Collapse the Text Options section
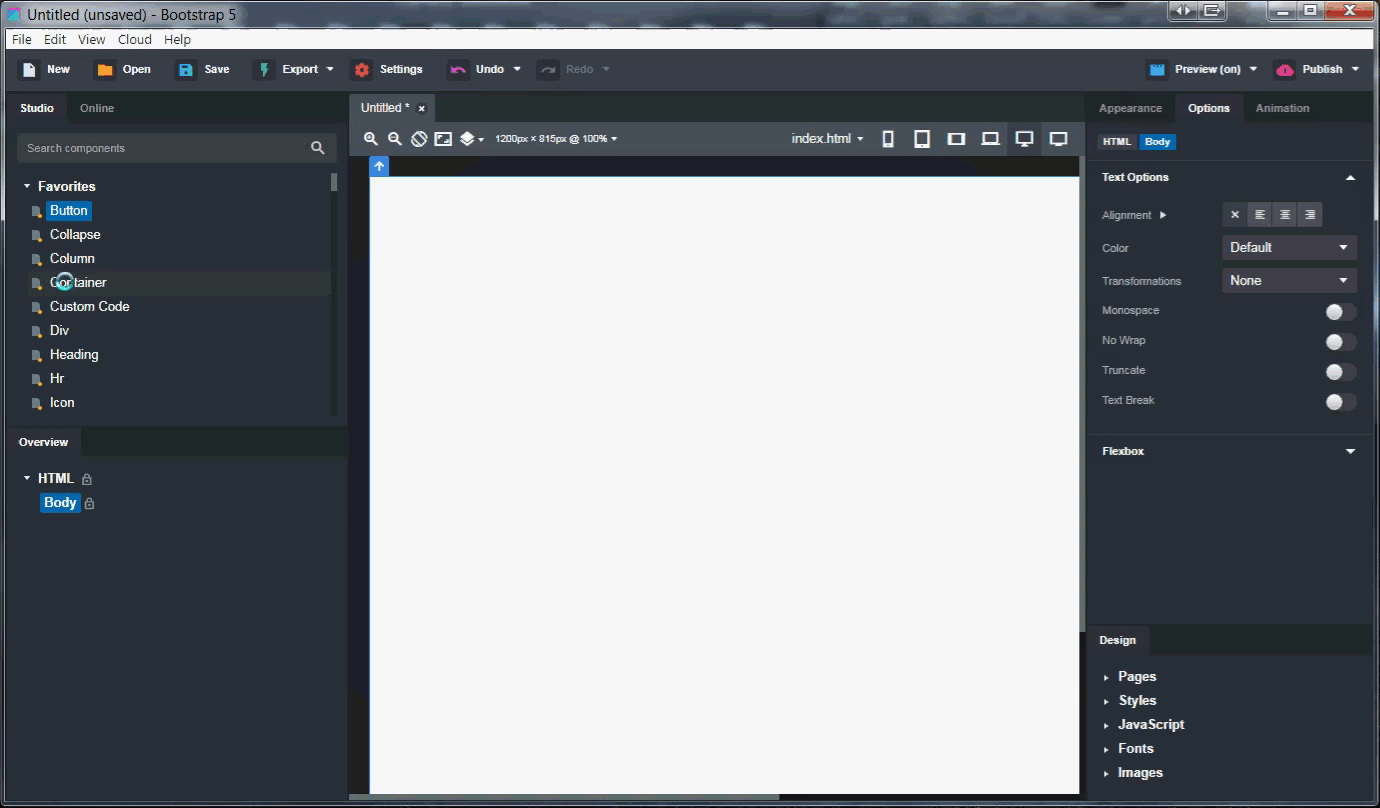The image size is (1380, 808). click(x=1350, y=178)
